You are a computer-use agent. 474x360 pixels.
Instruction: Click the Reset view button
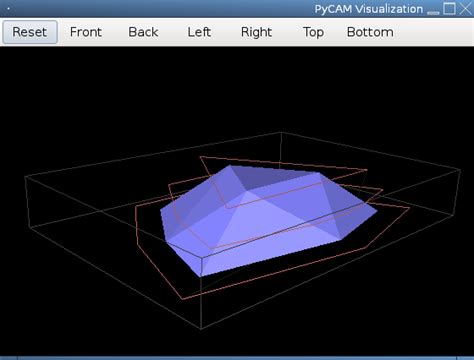point(30,32)
